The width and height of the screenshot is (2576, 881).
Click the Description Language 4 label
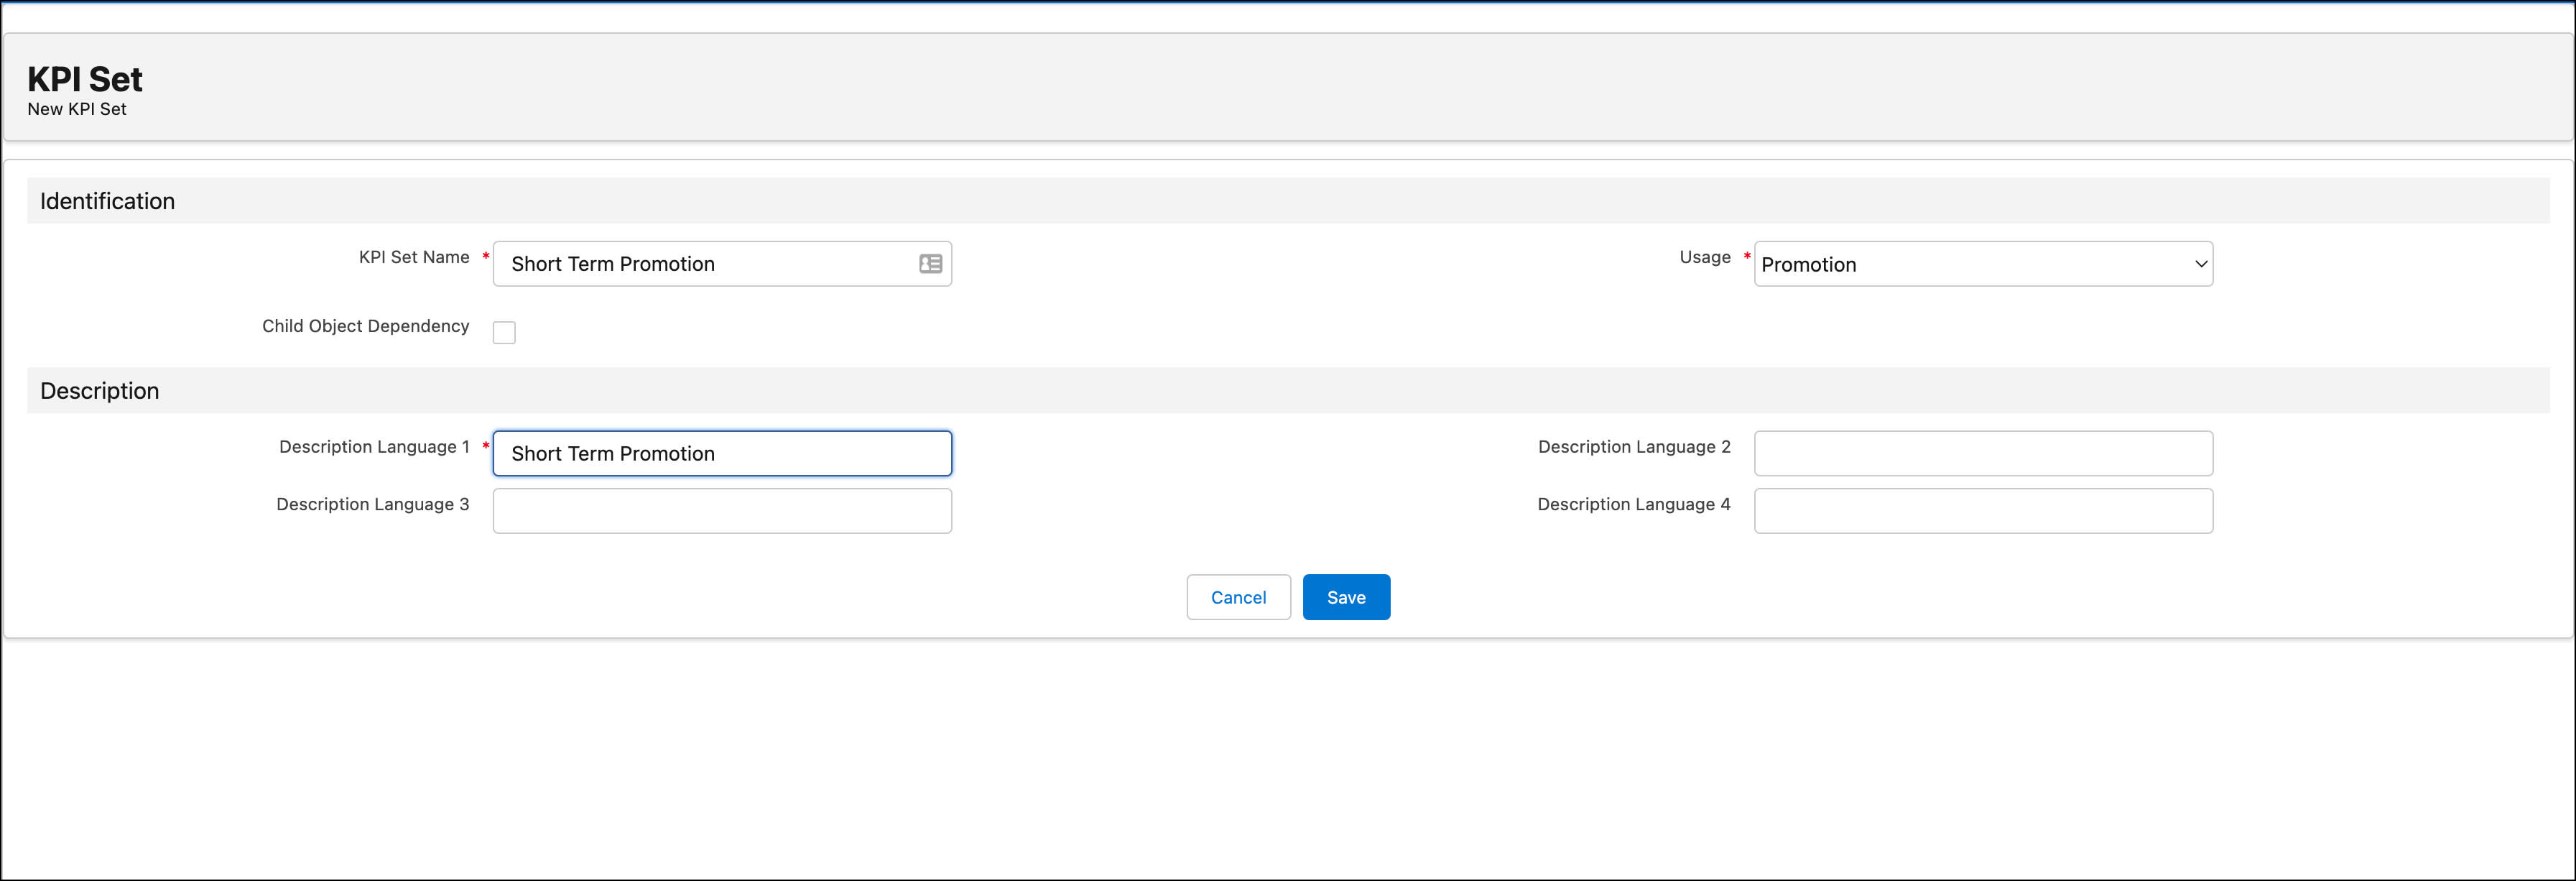(1633, 504)
